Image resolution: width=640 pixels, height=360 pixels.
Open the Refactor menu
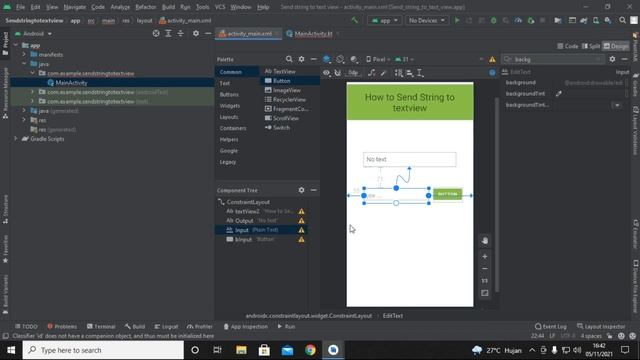pyautogui.click(x=146, y=7)
